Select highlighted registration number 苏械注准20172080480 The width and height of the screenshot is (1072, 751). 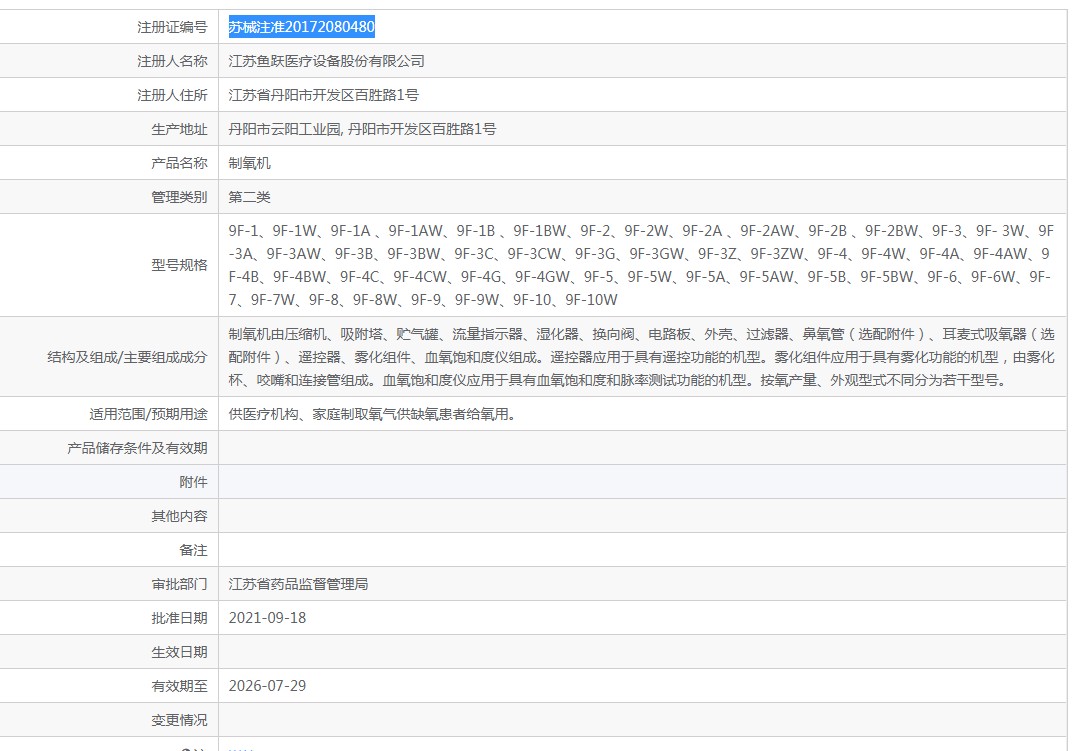click(302, 27)
